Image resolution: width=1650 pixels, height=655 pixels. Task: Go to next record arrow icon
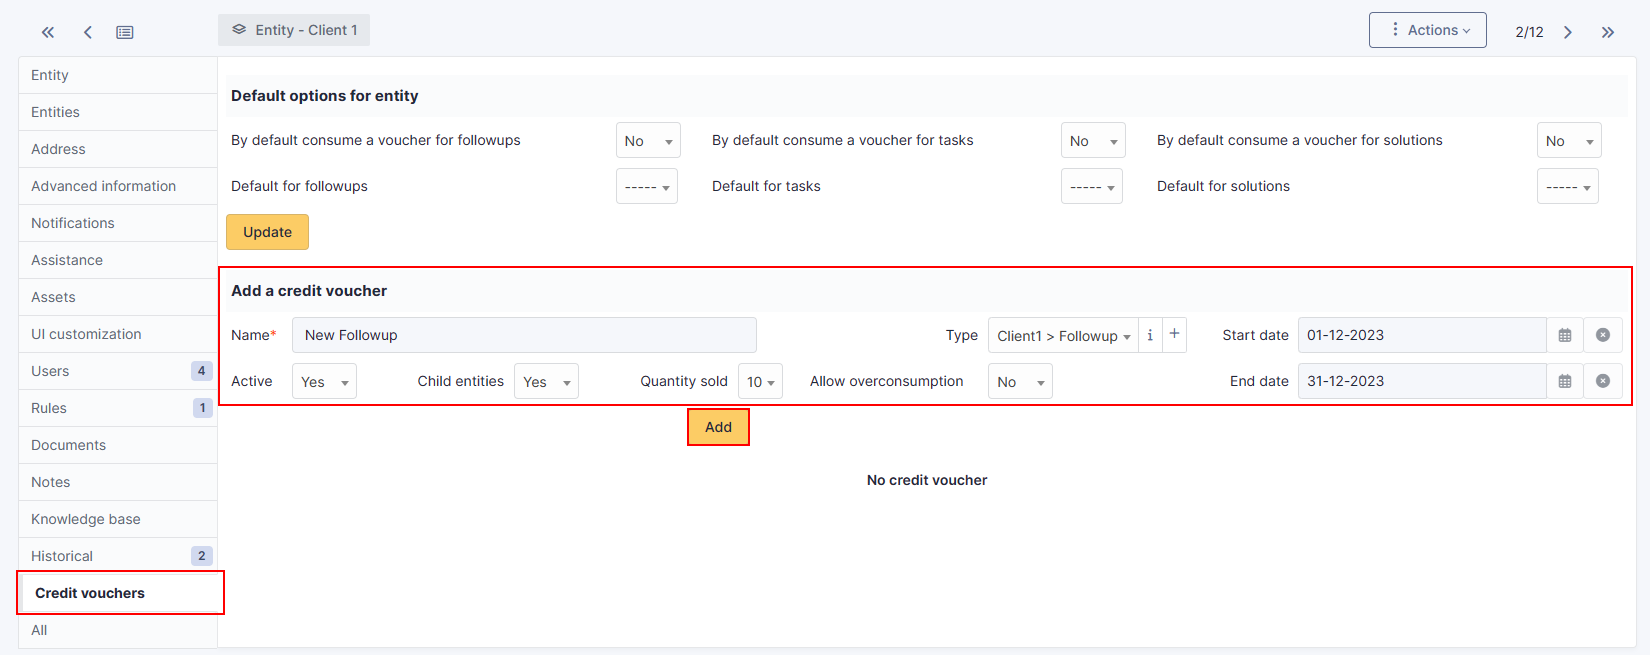pos(1568,32)
